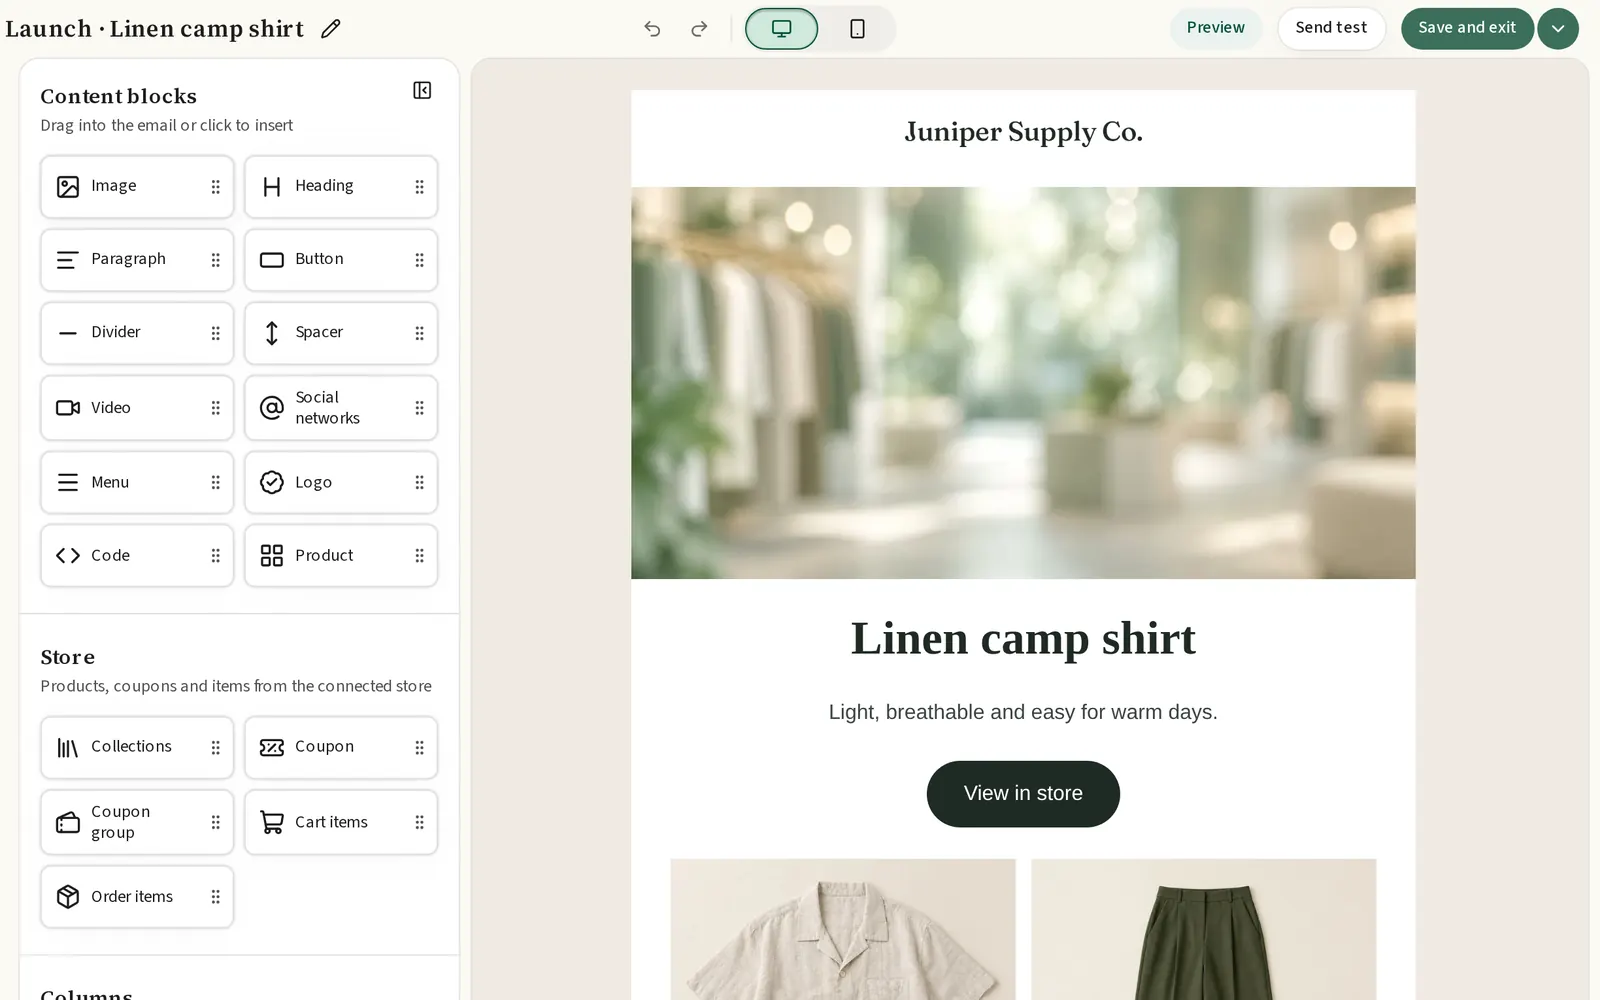The width and height of the screenshot is (1600, 1000).
Task: Insert a Collections store block
Action: [x=137, y=747]
